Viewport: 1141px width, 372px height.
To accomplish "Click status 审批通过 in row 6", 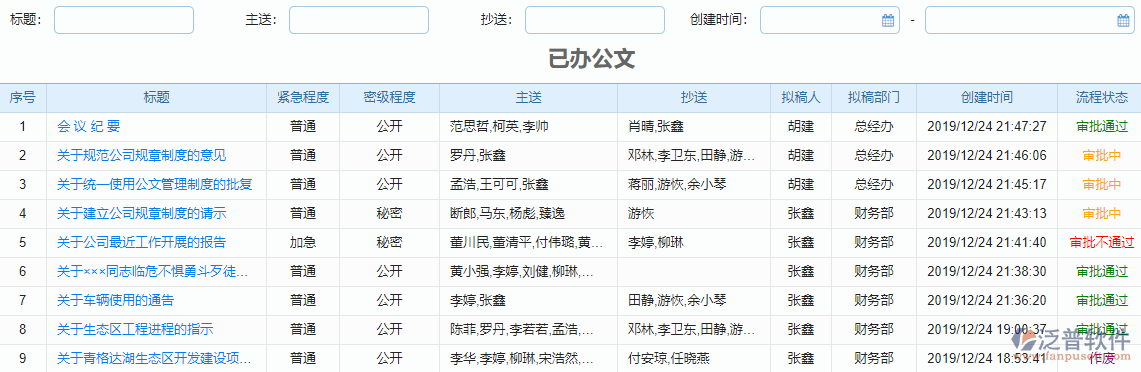I will pos(1102,272).
